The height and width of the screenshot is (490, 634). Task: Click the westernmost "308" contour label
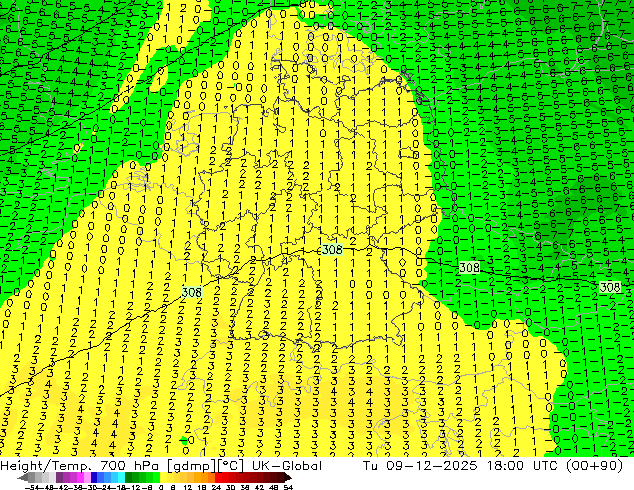click(x=192, y=292)
